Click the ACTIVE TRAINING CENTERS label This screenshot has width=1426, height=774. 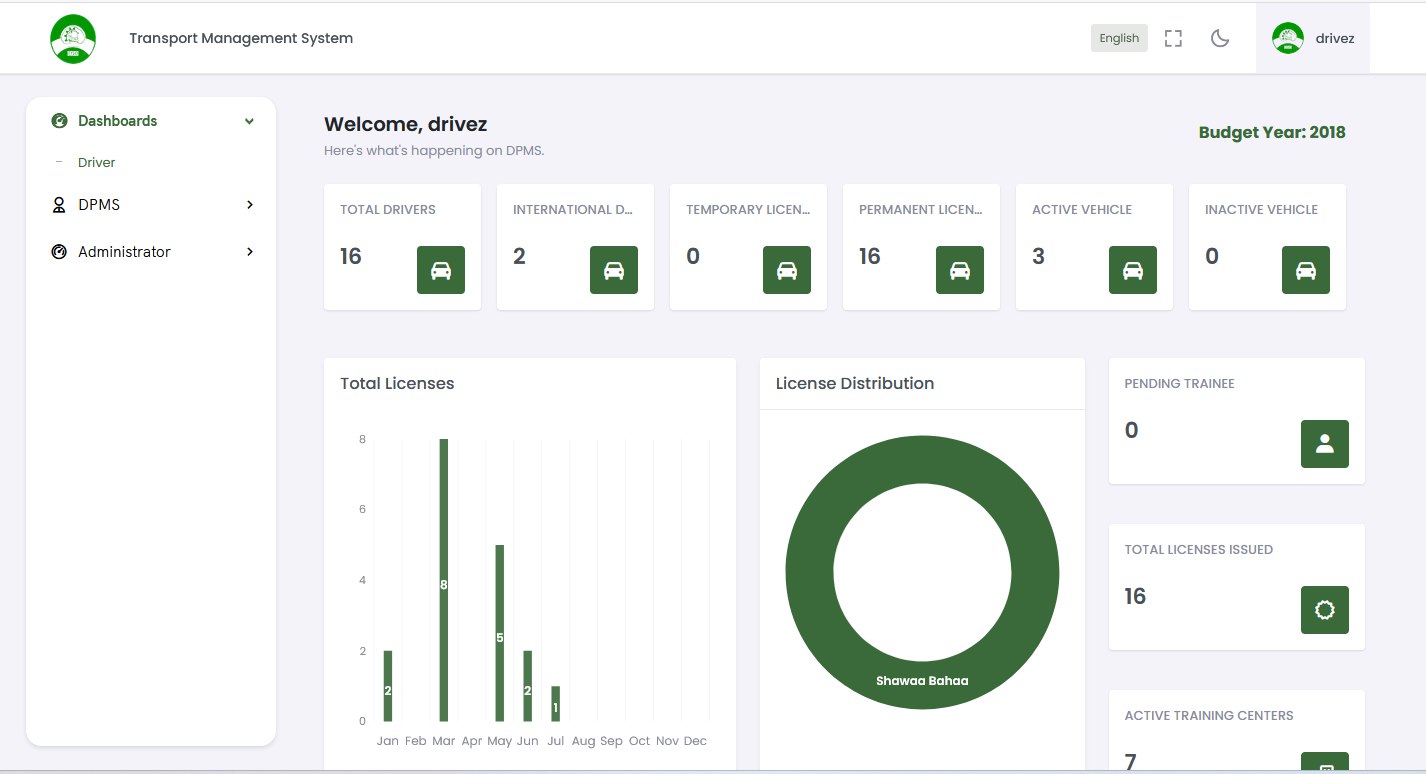click(x=1209, y=716)
